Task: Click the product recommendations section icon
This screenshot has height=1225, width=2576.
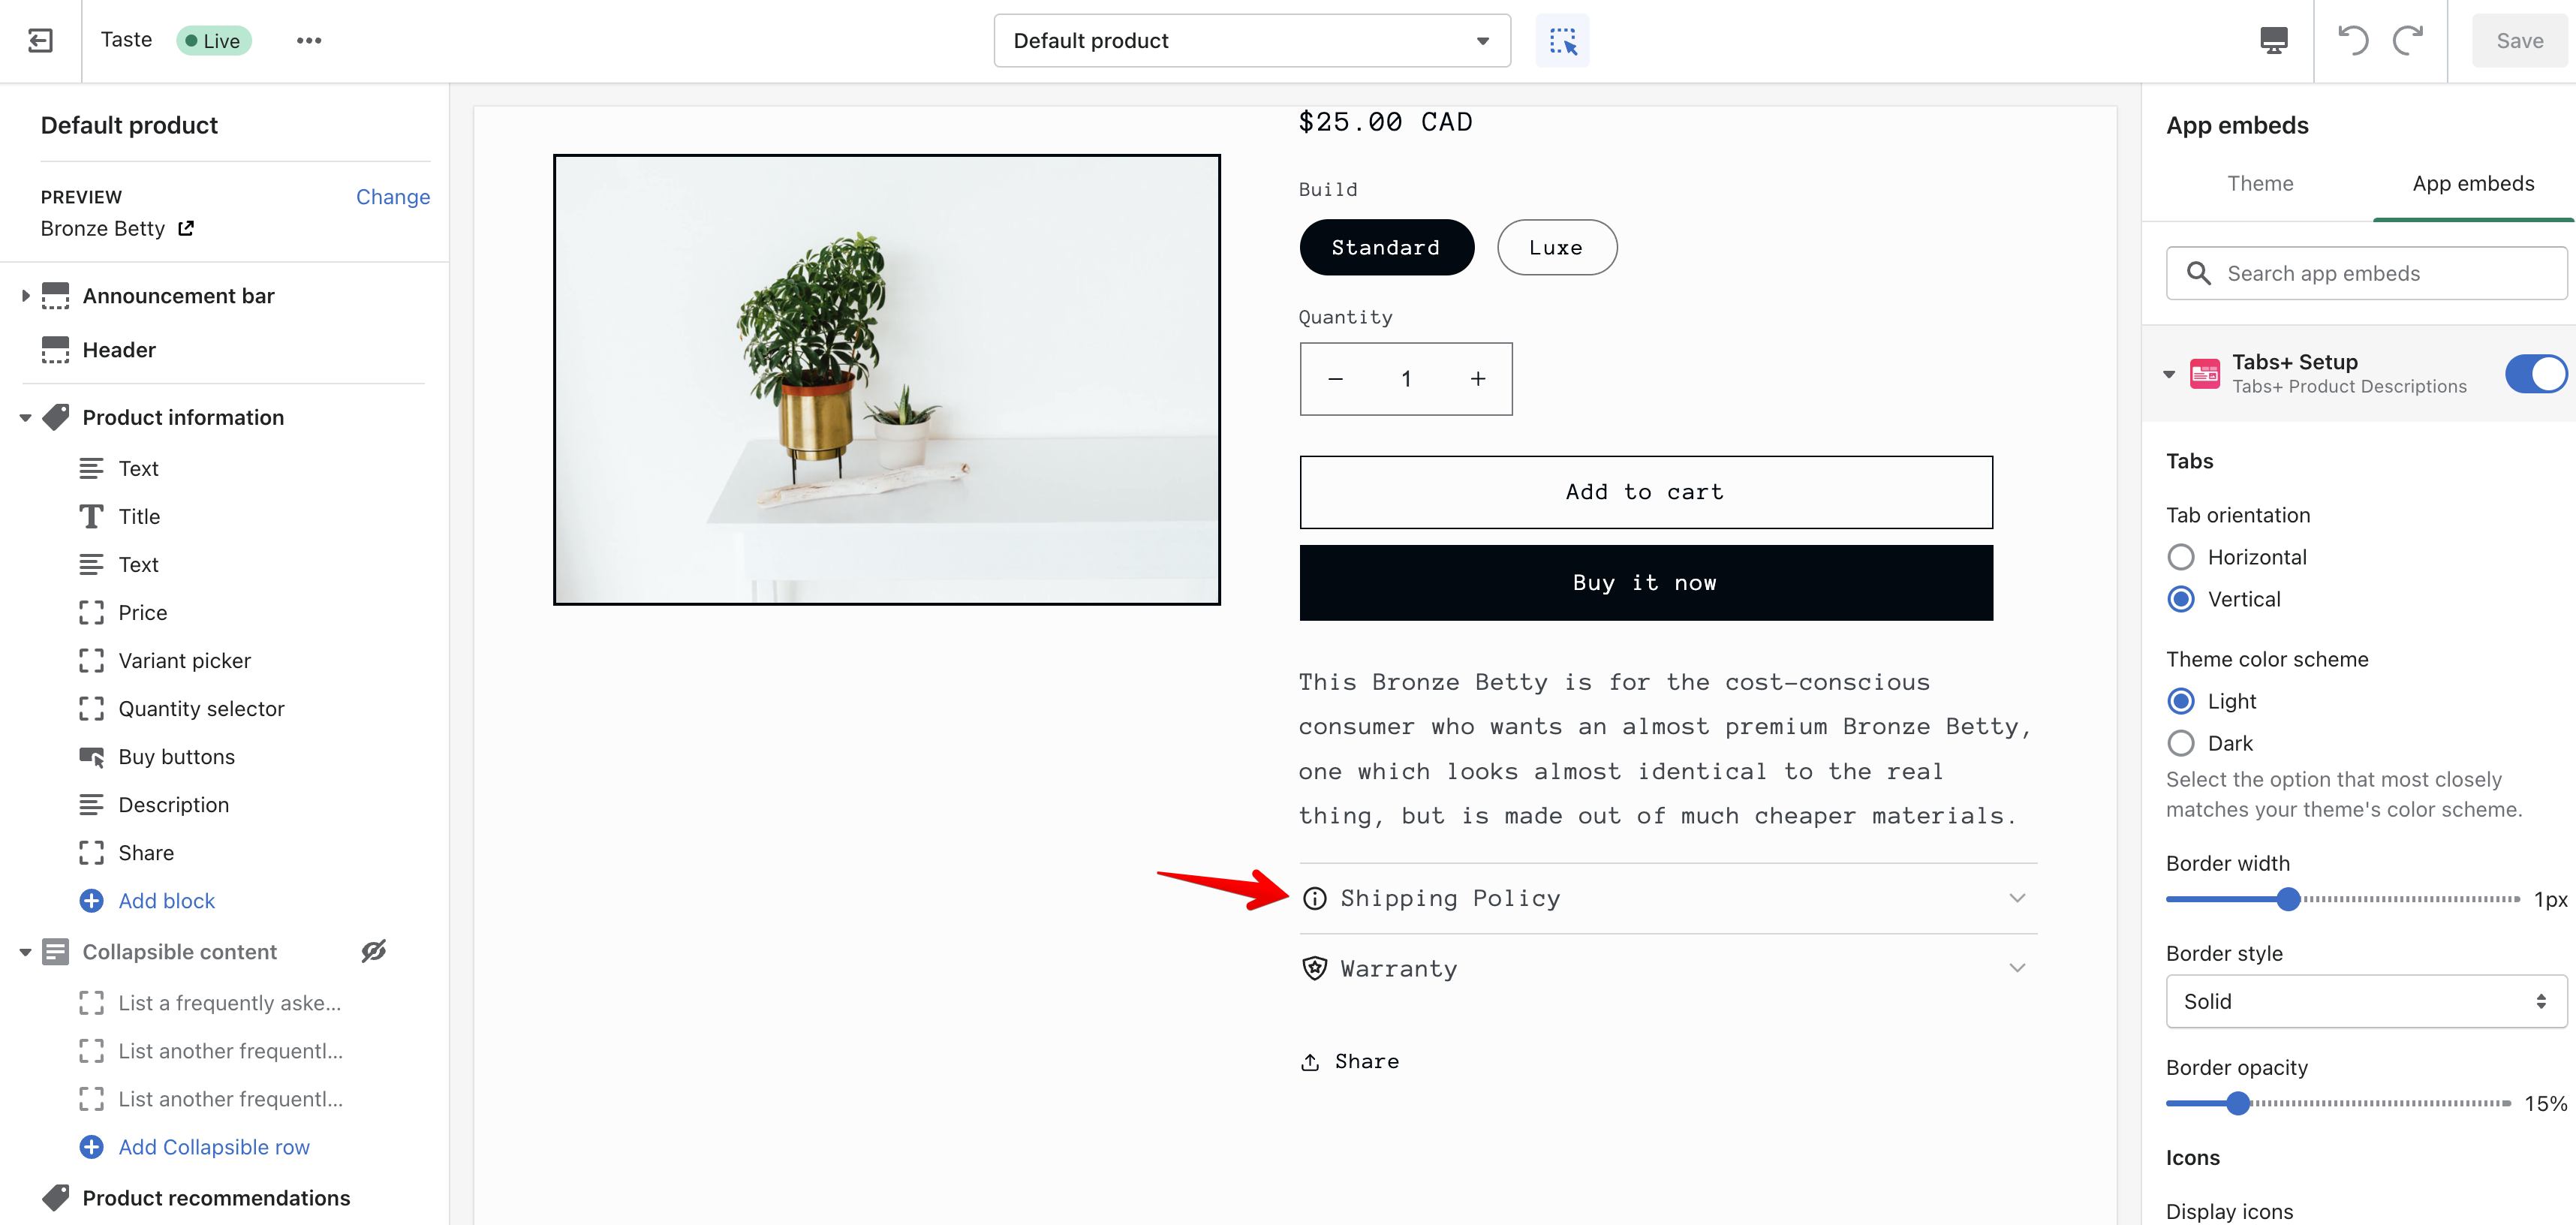Action: (x=56, y=1197)
